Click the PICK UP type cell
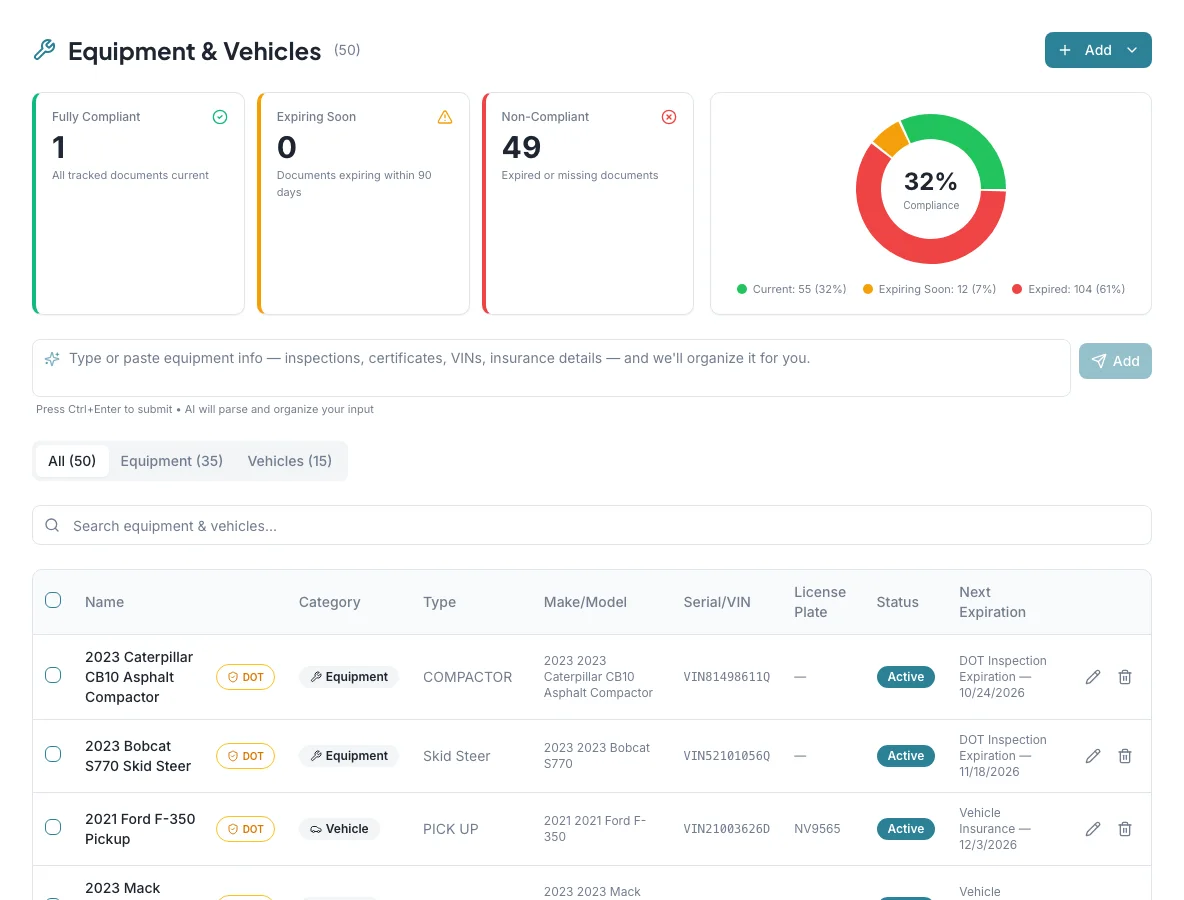Image resolution: width=1184 pixels, height=900 pixels. [451, 829]
